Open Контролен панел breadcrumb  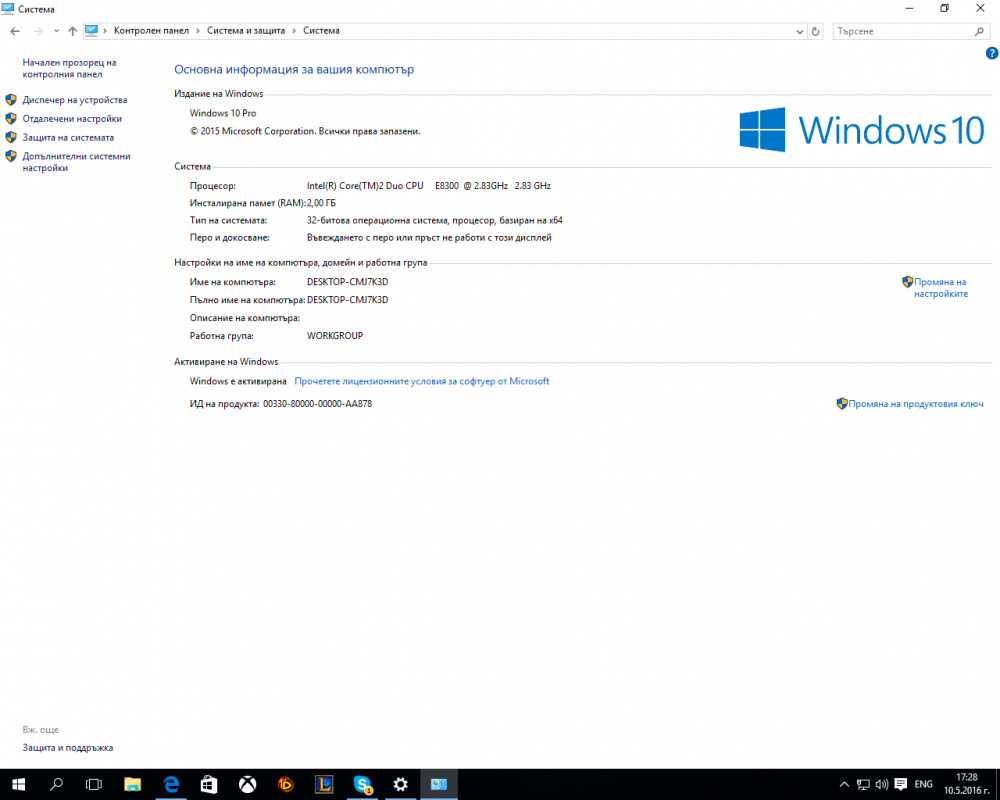[151, 31]
